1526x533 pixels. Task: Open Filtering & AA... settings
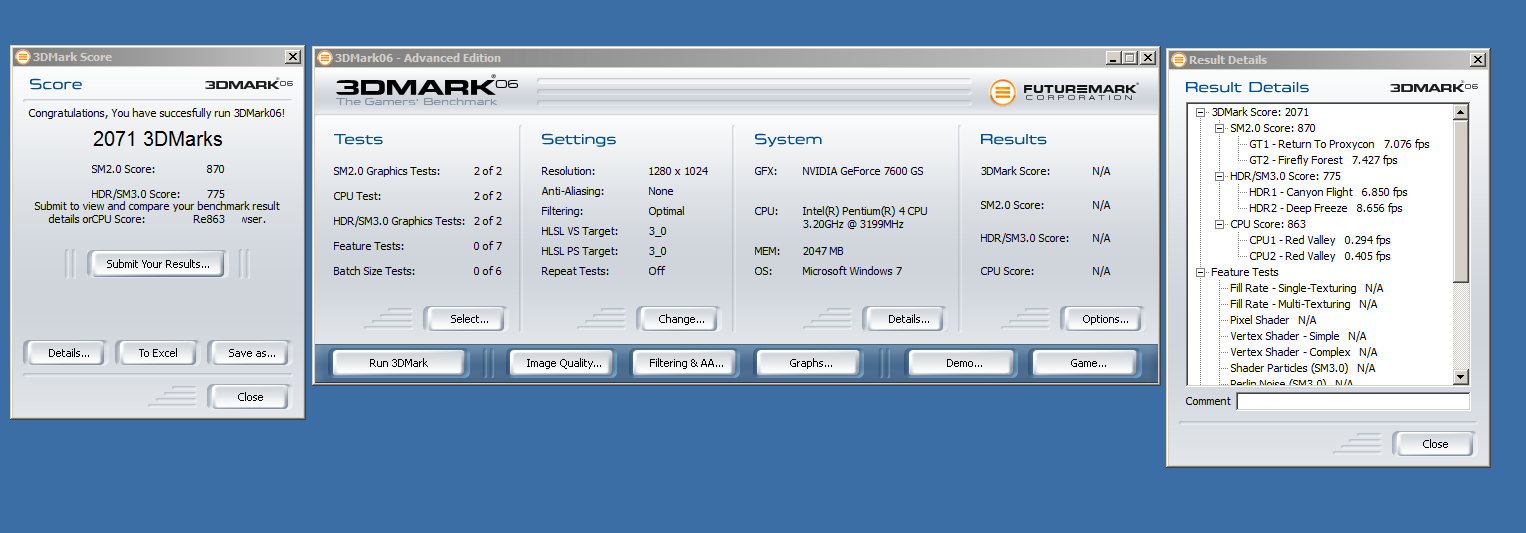[x=685, y=363]
